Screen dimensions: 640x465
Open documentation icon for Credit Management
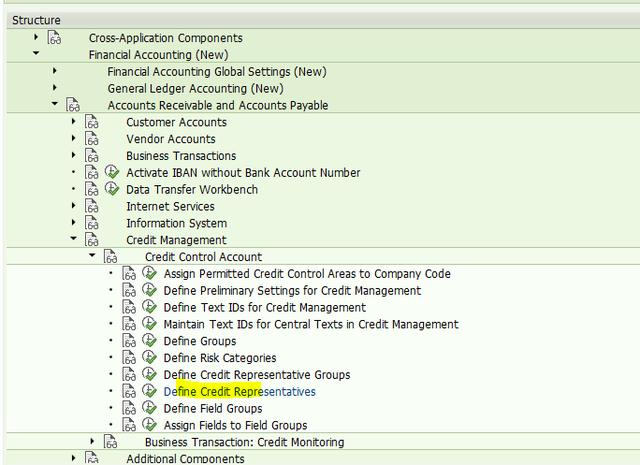[91, 240]
